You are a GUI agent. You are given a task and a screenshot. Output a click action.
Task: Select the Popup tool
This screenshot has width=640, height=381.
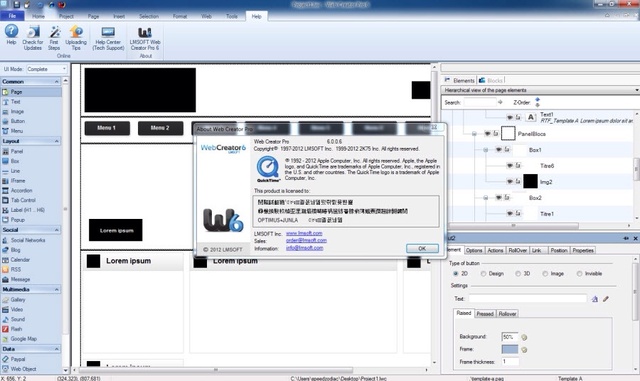31,220
